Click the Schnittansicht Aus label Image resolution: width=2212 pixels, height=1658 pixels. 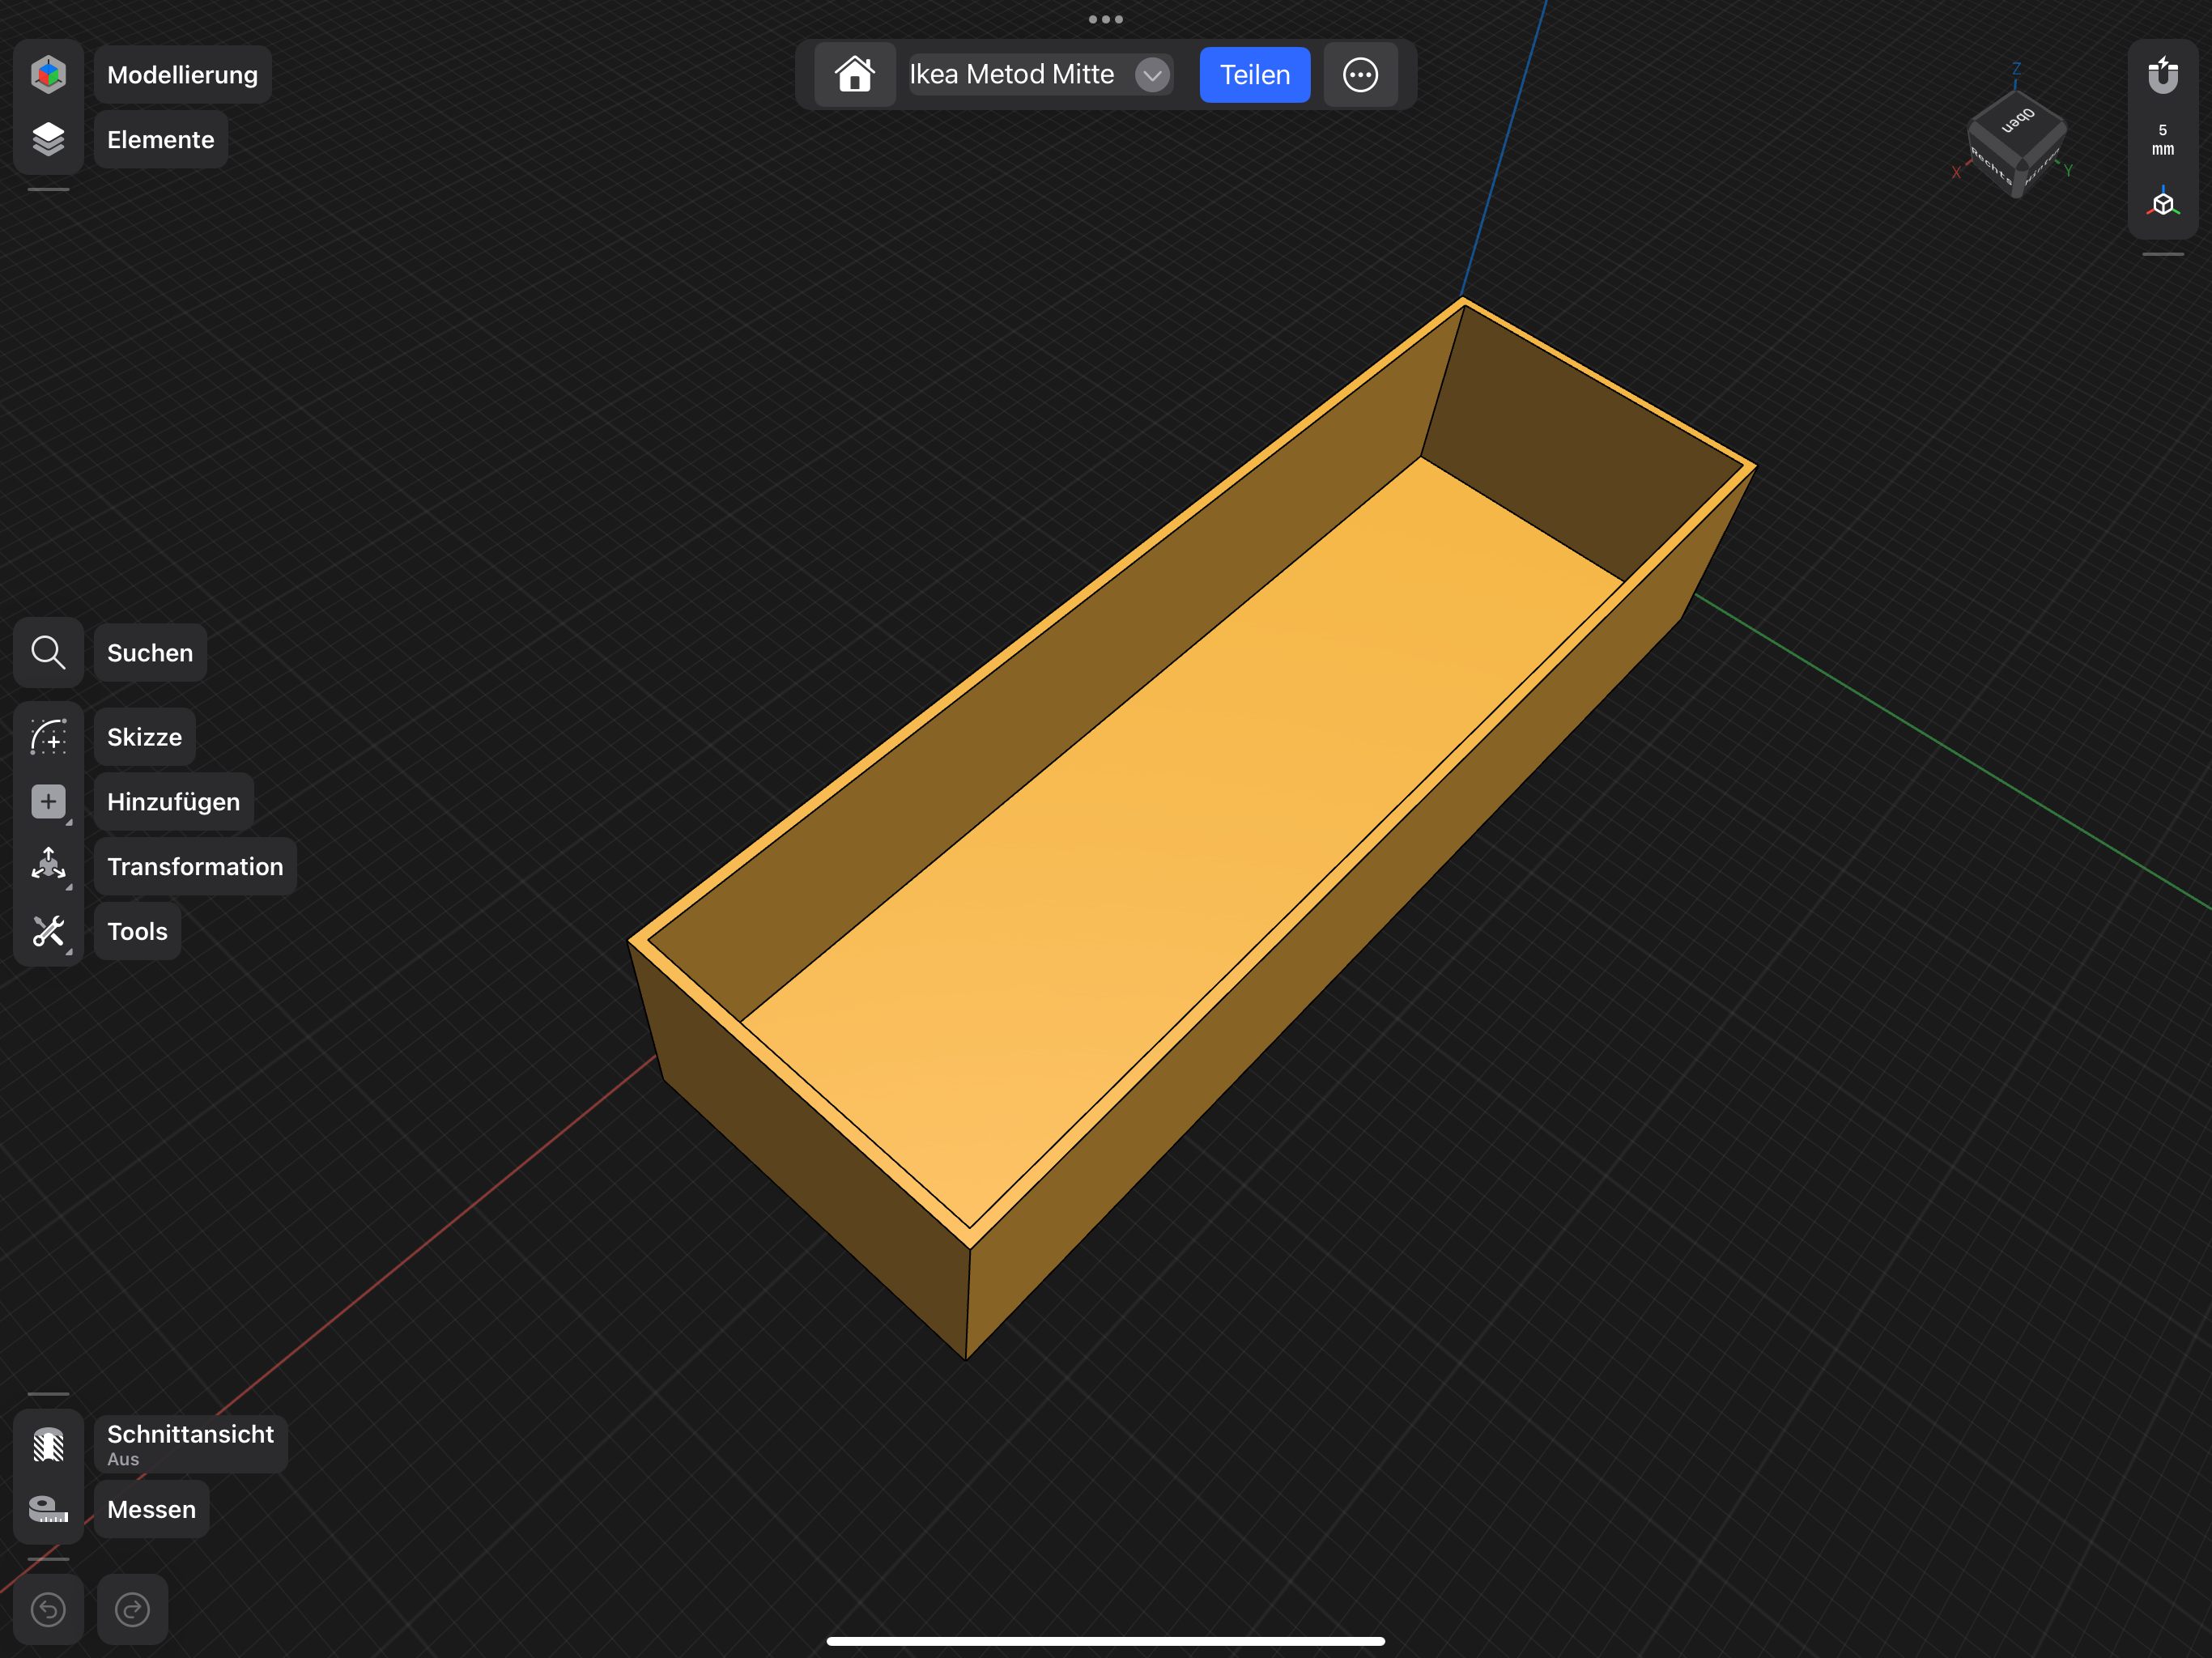pyautogui.click(x=190, y=1444)
